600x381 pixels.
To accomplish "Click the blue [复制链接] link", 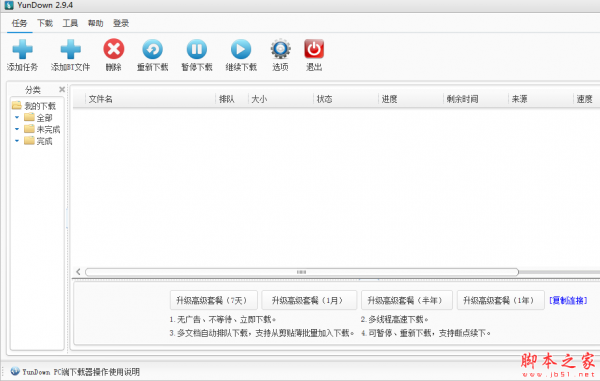I will click(568, 301).
